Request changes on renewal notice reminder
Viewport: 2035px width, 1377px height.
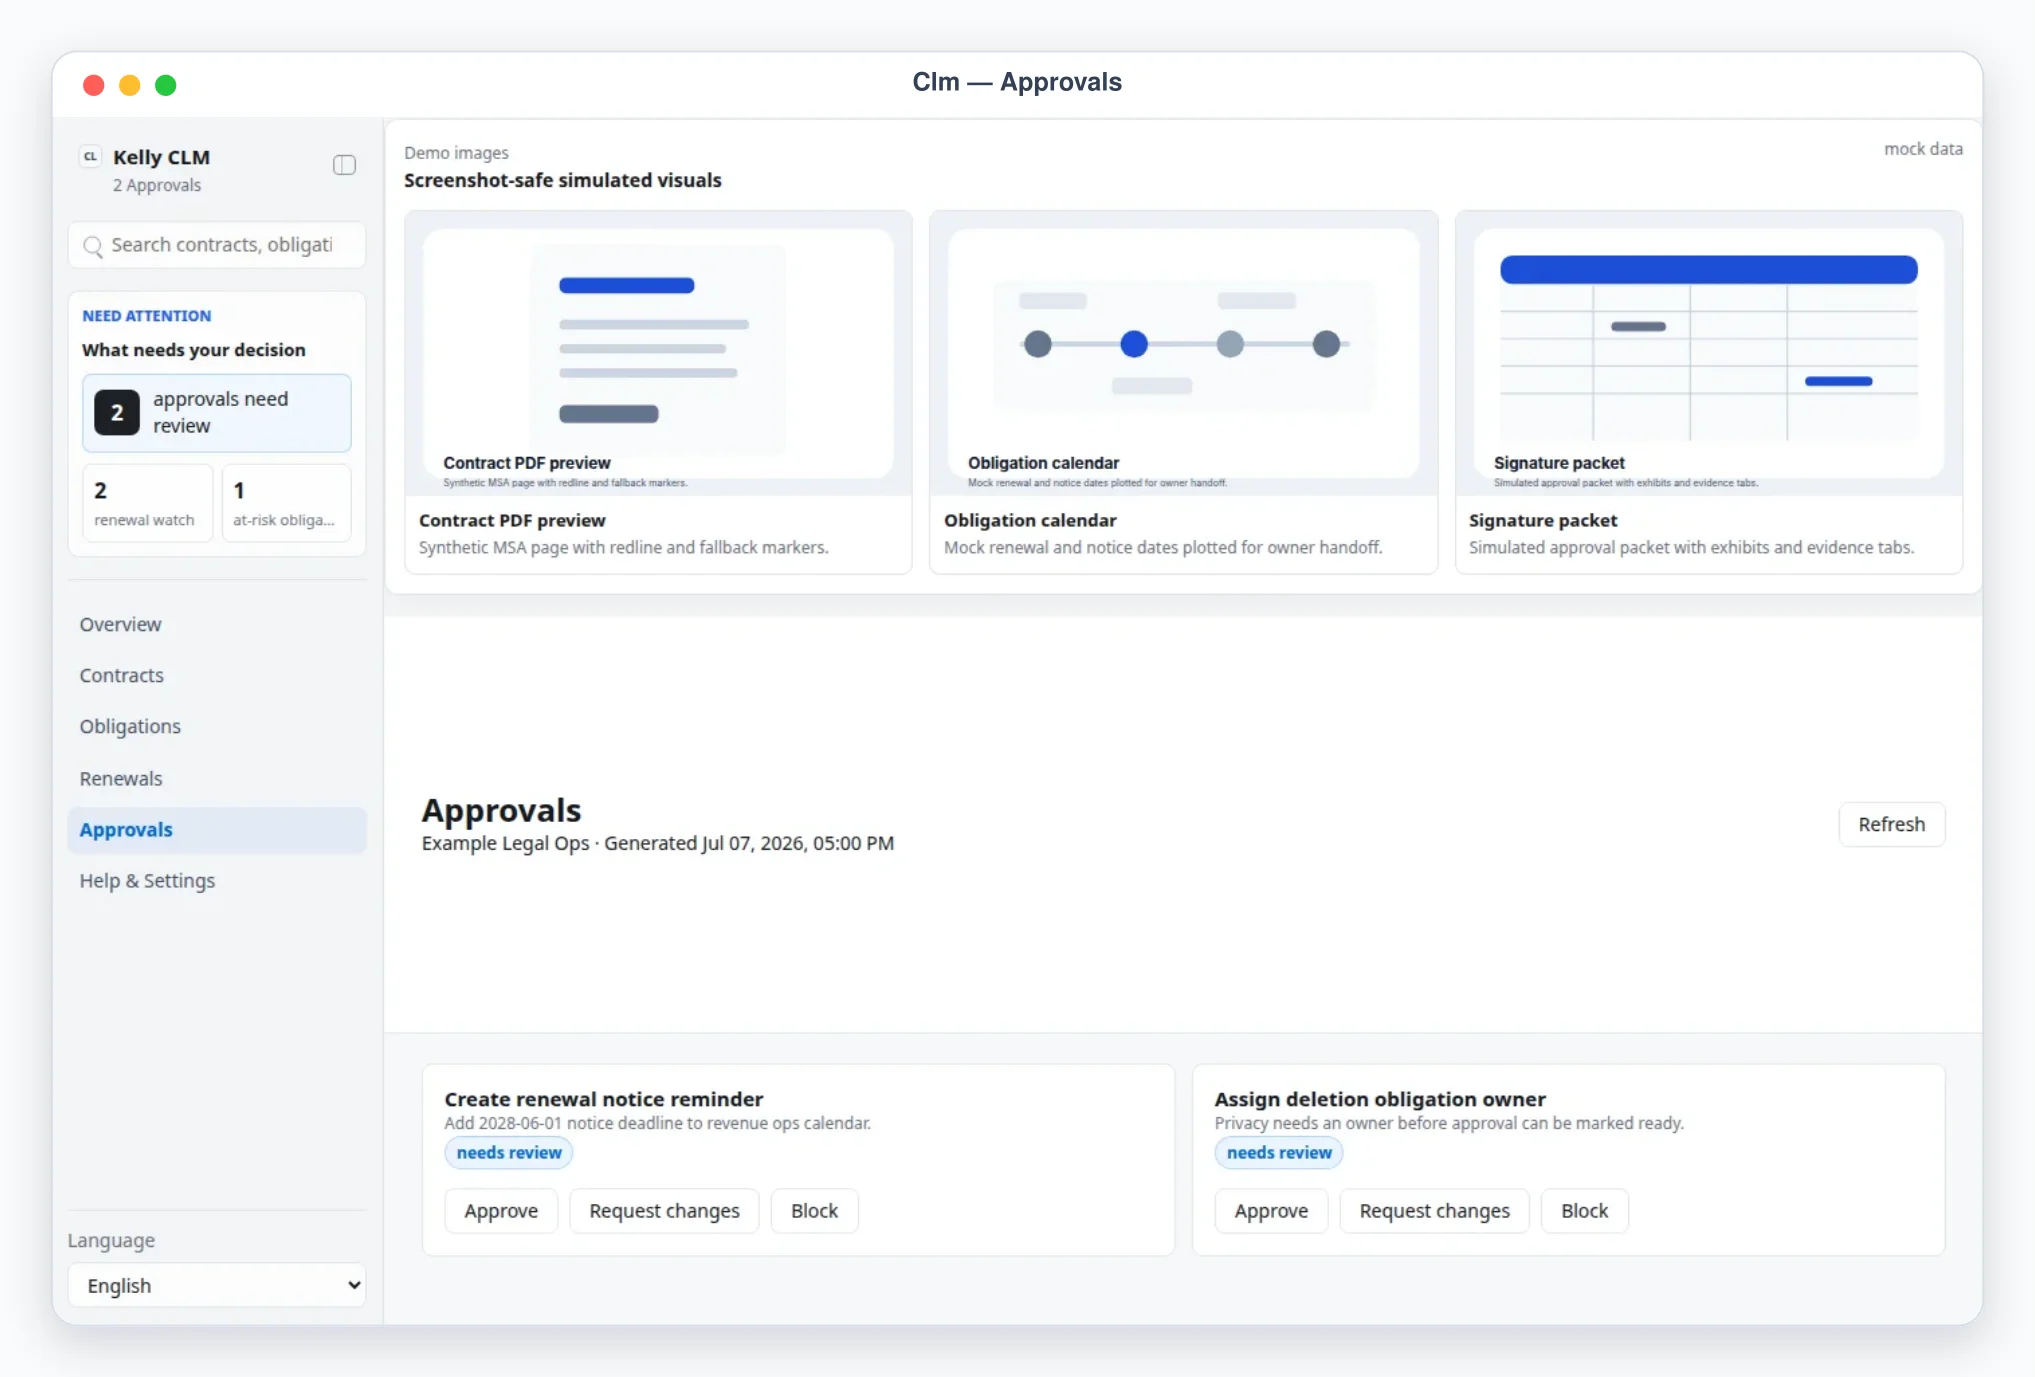pyautogui.click(x=664, y=1211)
